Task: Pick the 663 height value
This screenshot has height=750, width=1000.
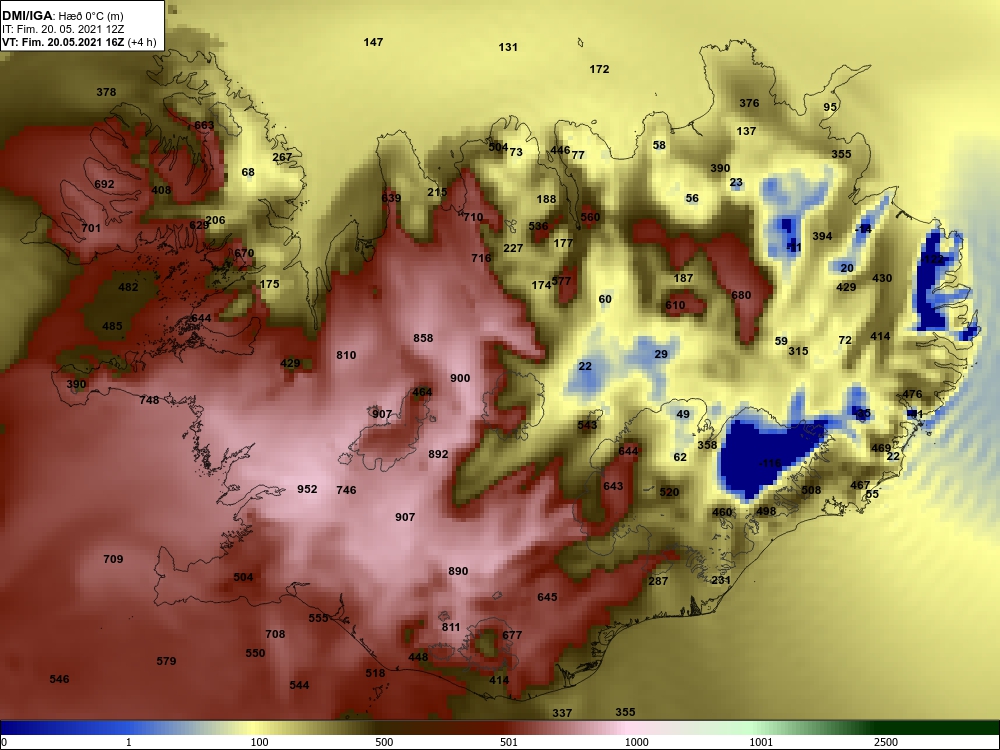Action: click(x=204, y=125)
